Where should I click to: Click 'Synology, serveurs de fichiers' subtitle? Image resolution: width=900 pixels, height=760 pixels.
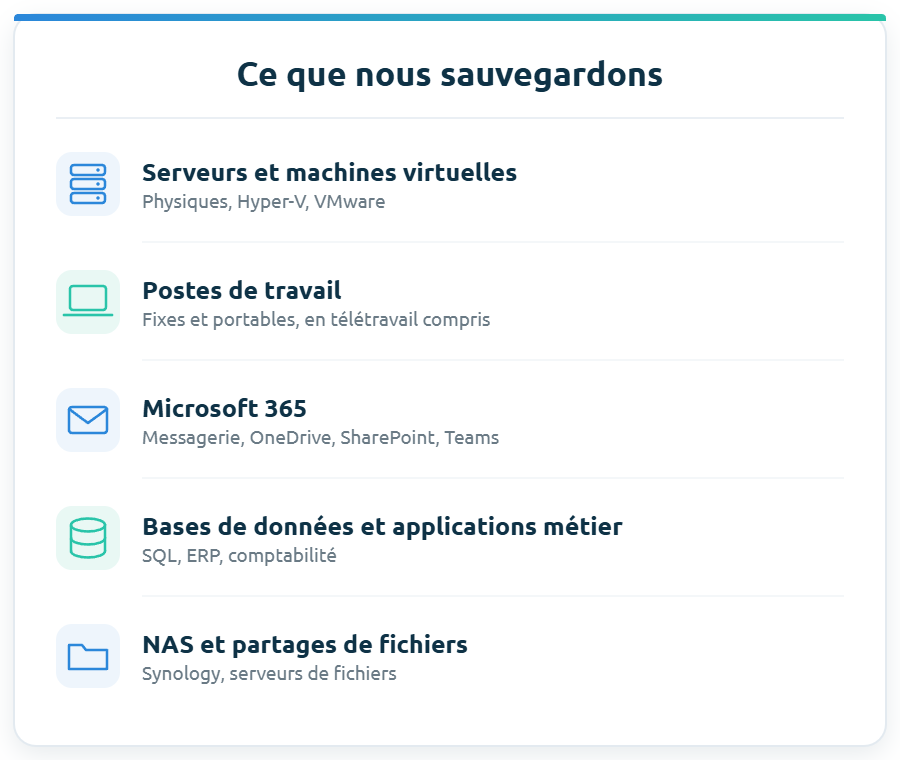tap(269, 674)
